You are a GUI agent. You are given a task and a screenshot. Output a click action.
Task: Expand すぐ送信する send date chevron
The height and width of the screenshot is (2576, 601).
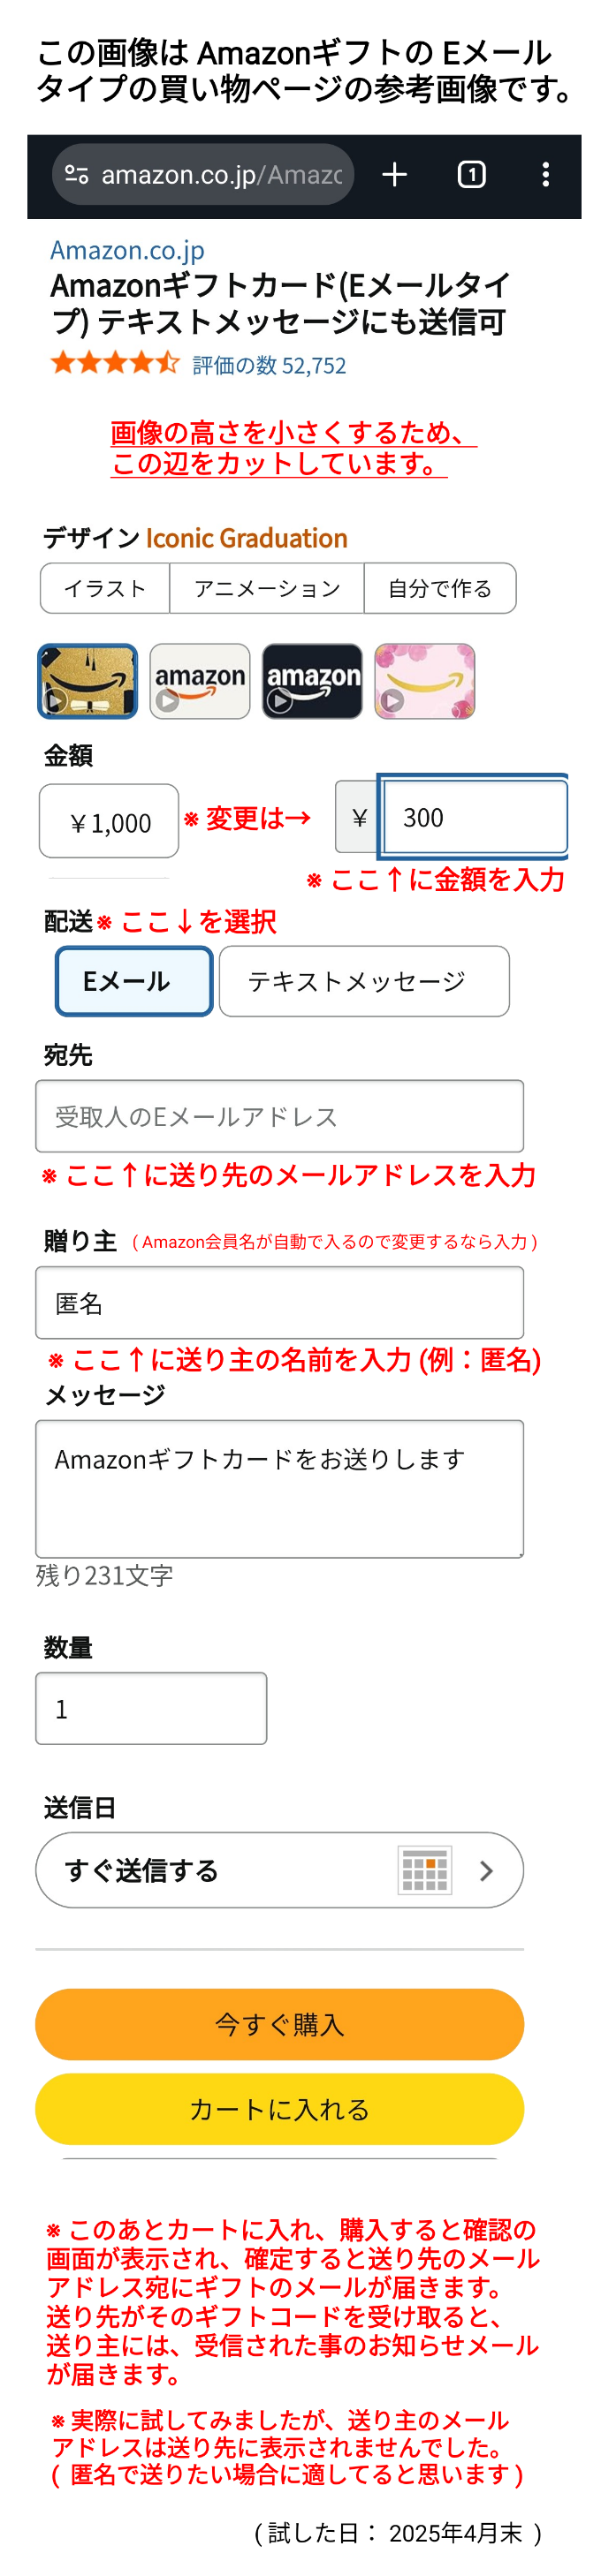(486, 1870)
